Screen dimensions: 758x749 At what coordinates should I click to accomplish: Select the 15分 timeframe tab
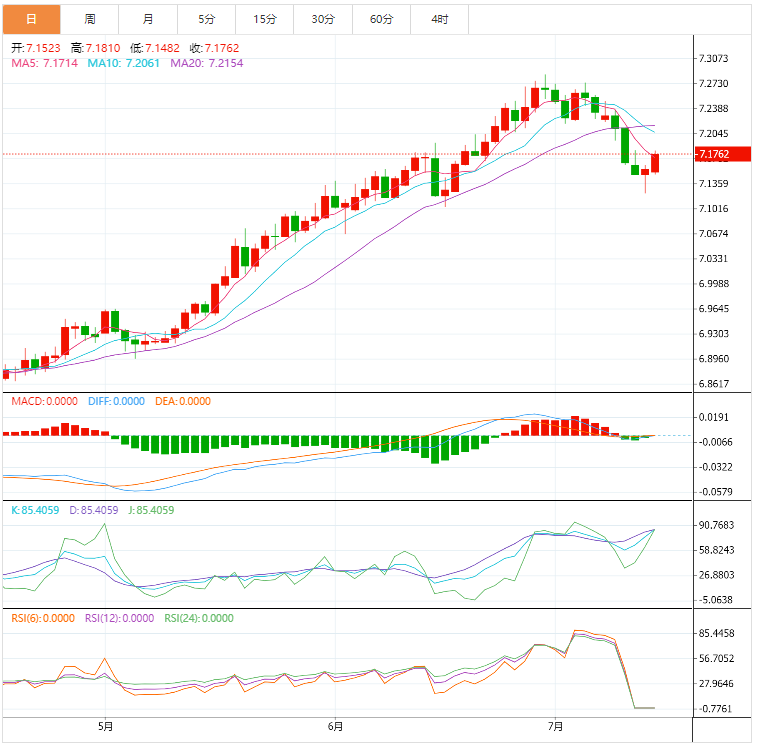(x=265, y=19)
